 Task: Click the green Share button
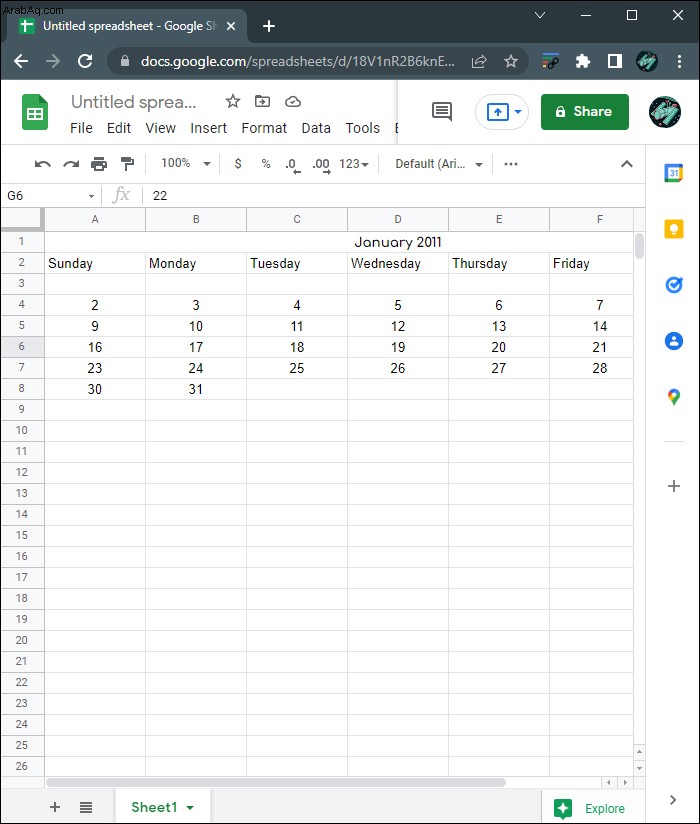click(x=584, y=111)
